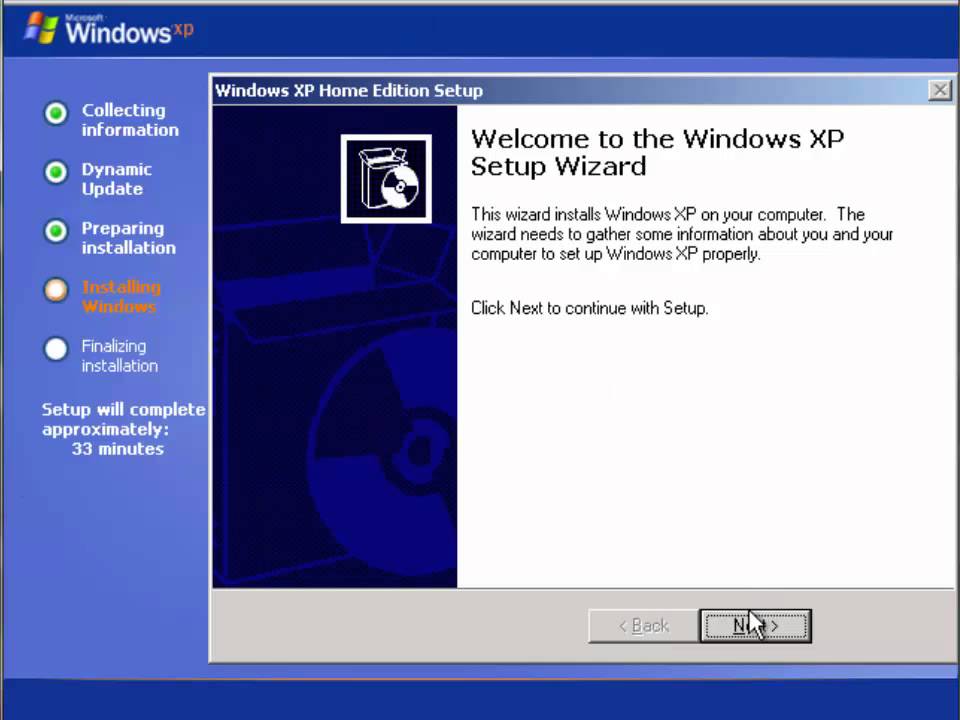Click the disabled Back button
960x720 pixels.
click(643, 626)
